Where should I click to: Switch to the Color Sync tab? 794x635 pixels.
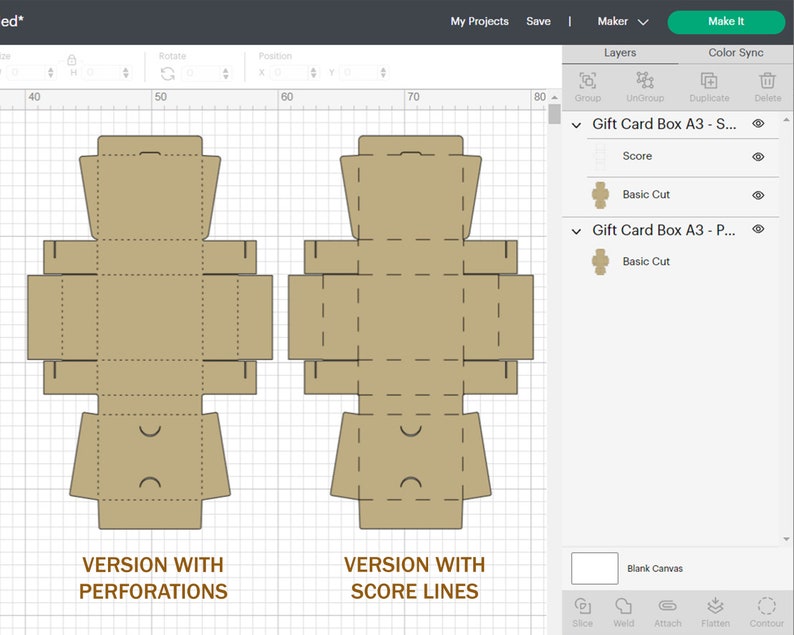736,53
